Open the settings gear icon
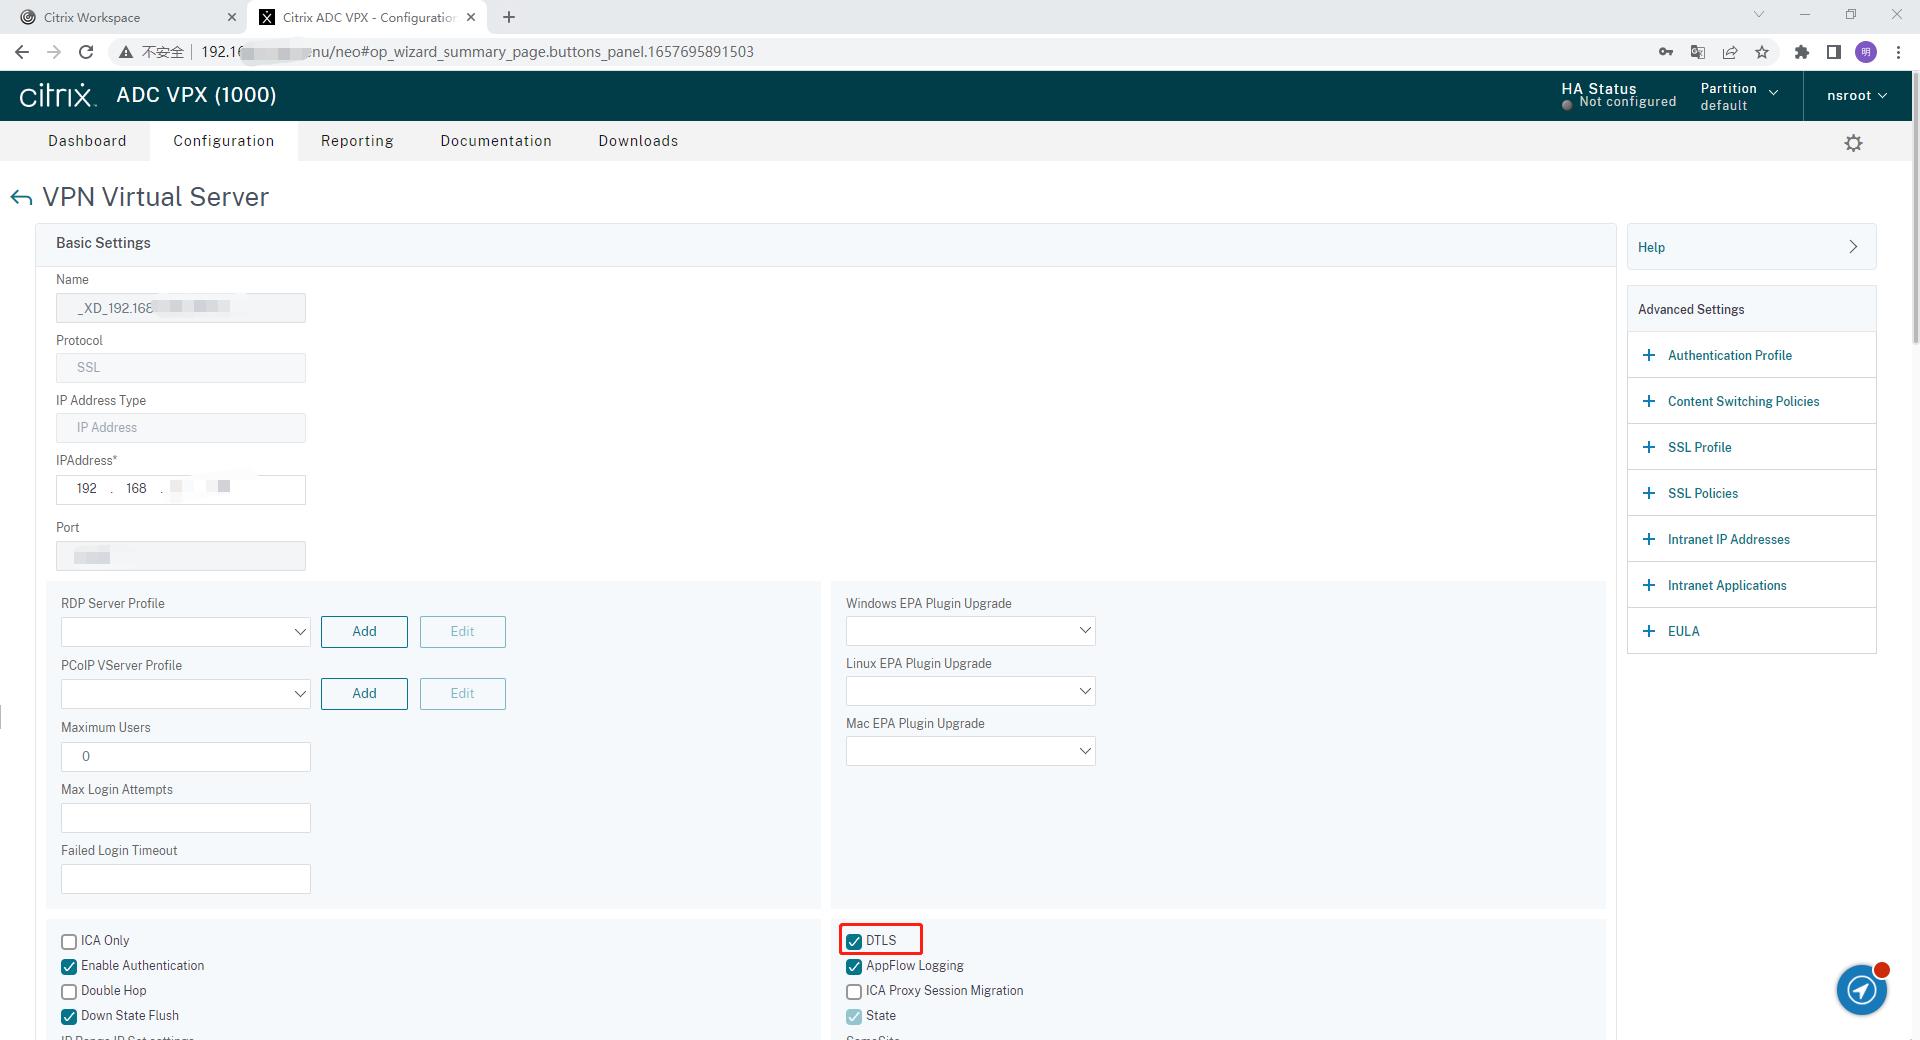Image resolution: width=1920 pixels, height=1040 pixels. click(1853, 143)
